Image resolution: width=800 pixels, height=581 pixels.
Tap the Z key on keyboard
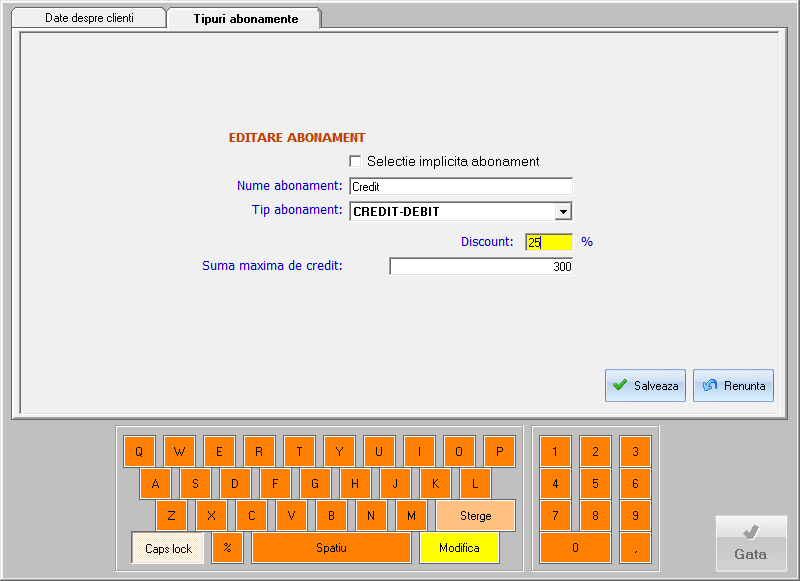171,516
